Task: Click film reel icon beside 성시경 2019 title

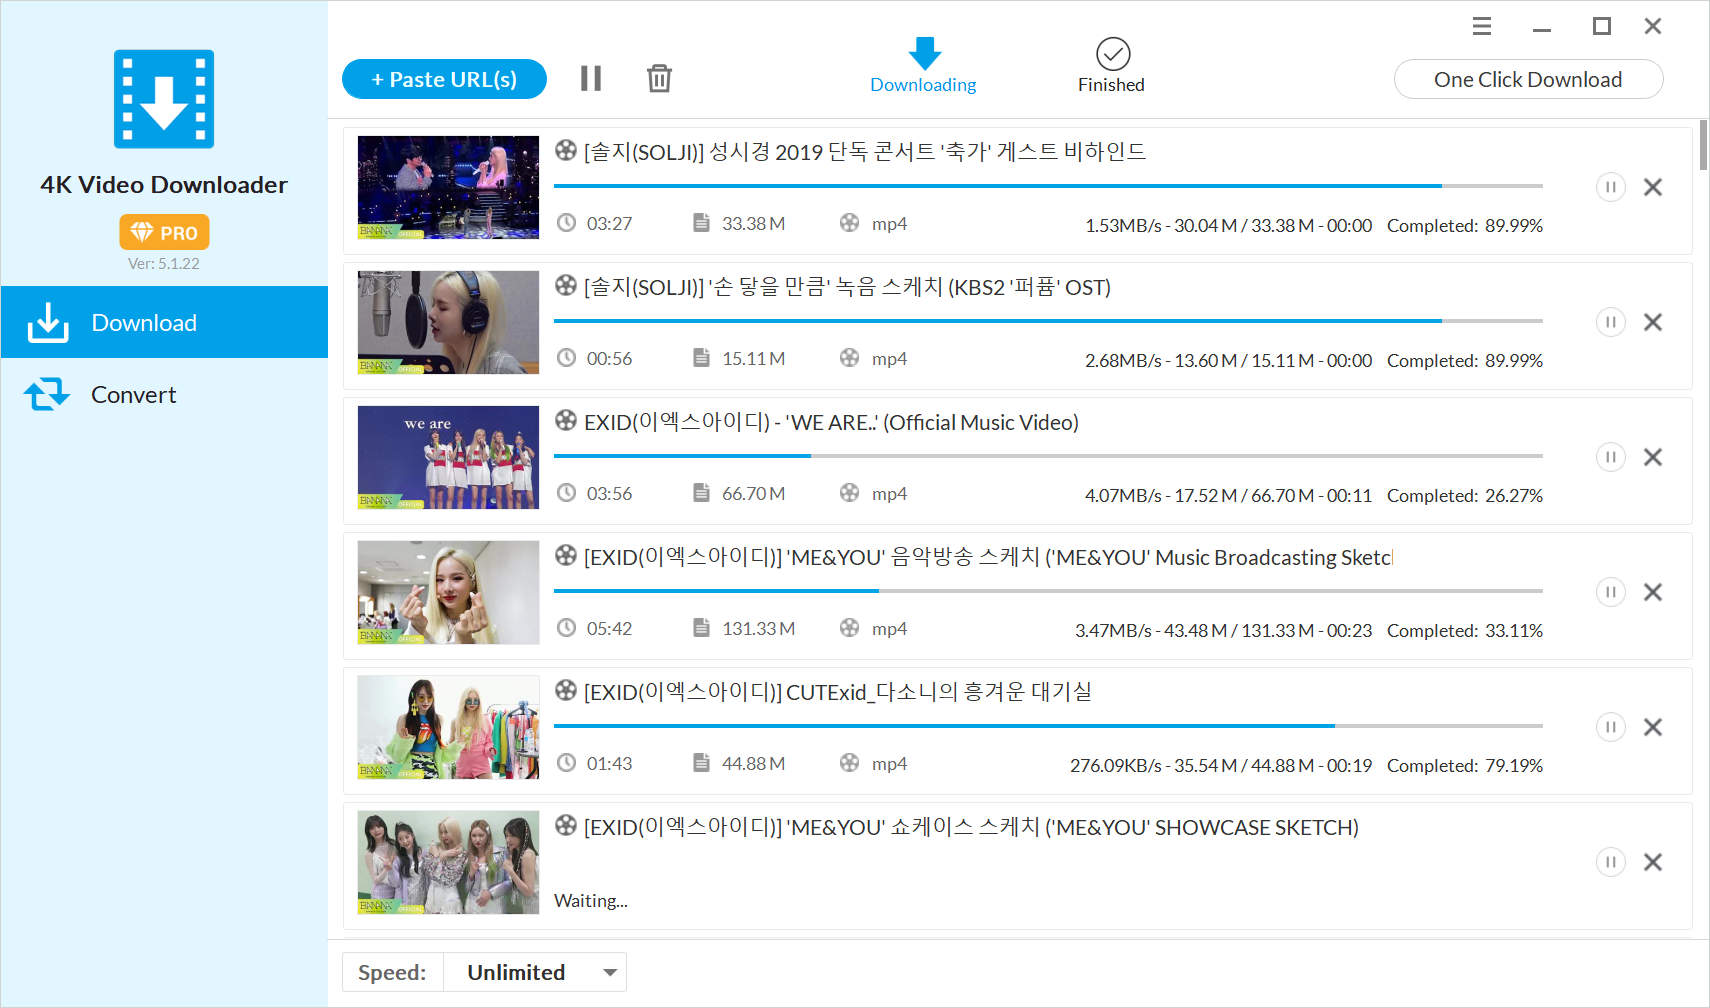Action: point(566,150)
